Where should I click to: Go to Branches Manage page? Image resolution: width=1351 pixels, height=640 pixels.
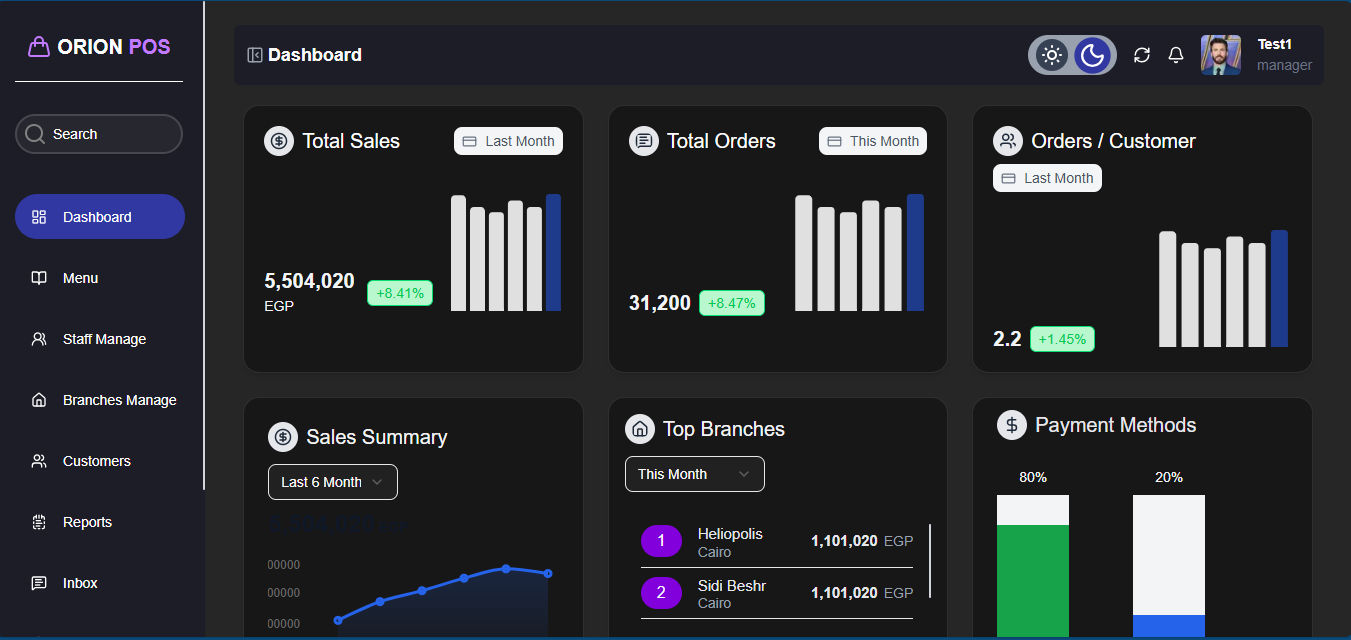click(119, 400)
